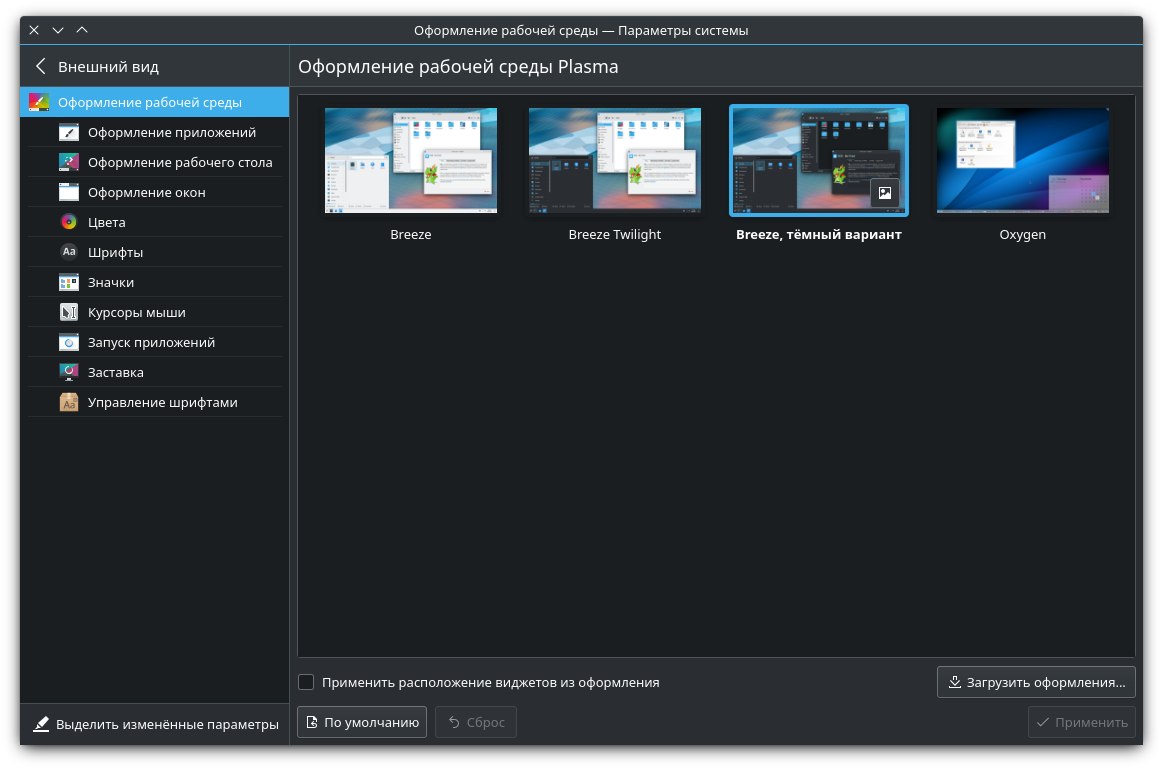Image resolution: width=1163 pixels, height=769 pixels.
Task: Select Управление шрифтами in sidebar
Action: (x=155, y=403)
